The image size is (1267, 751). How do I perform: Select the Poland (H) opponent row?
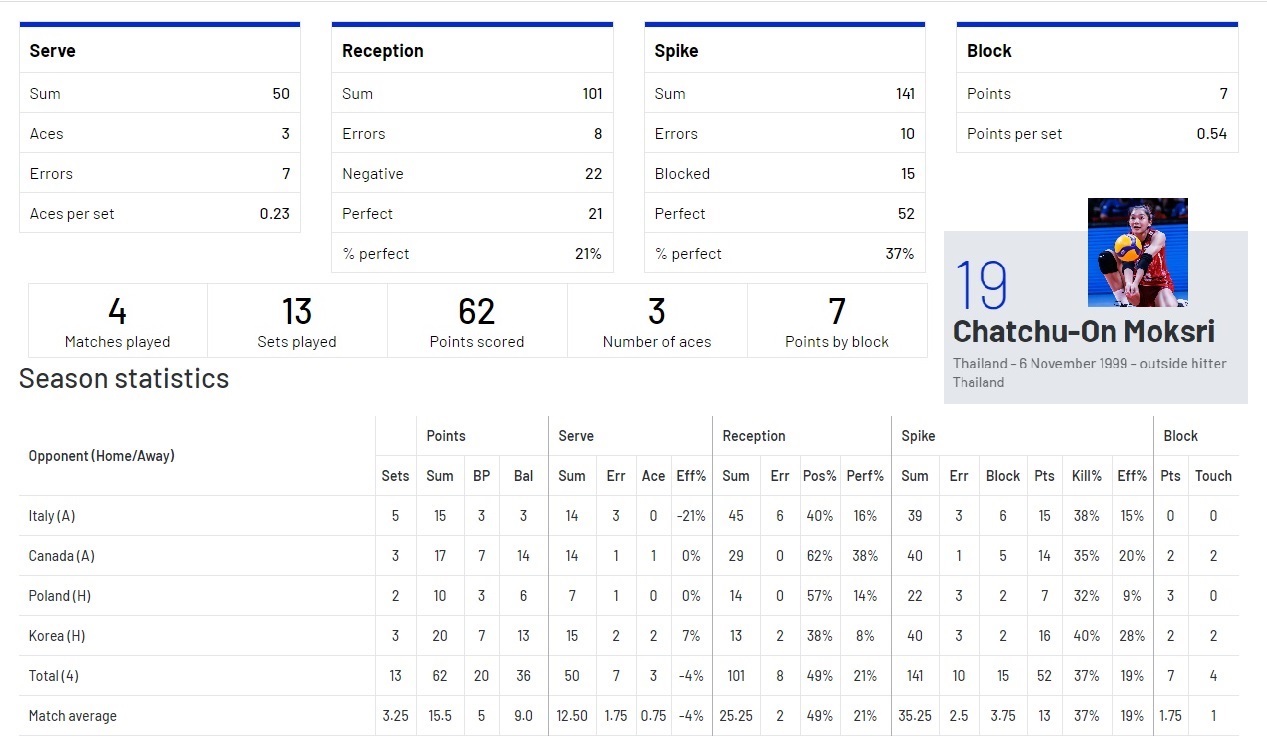(x=628, y=596)
